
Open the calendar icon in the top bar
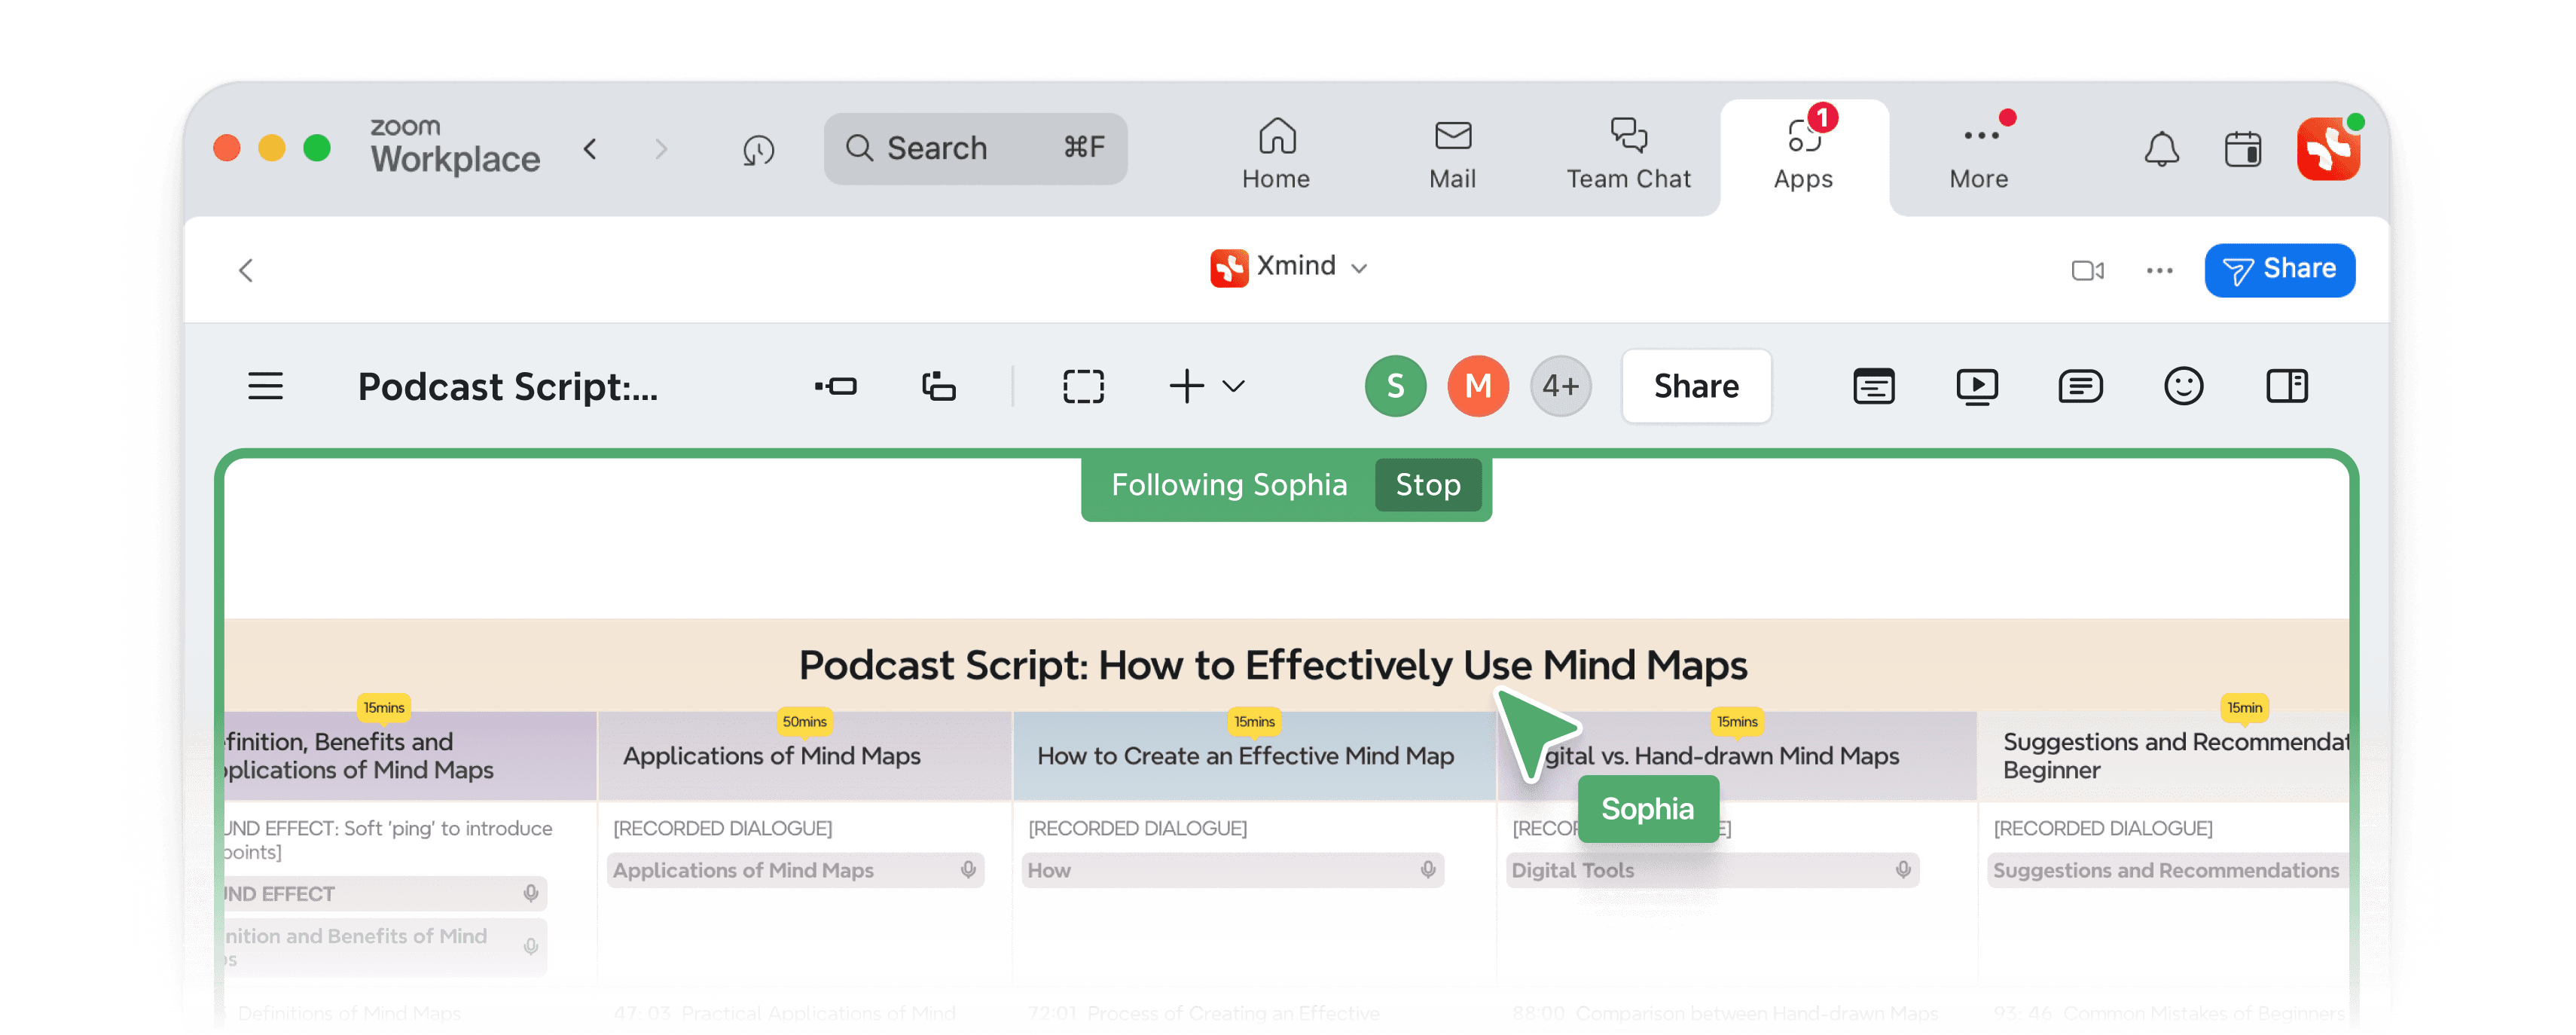point(2242,150)
